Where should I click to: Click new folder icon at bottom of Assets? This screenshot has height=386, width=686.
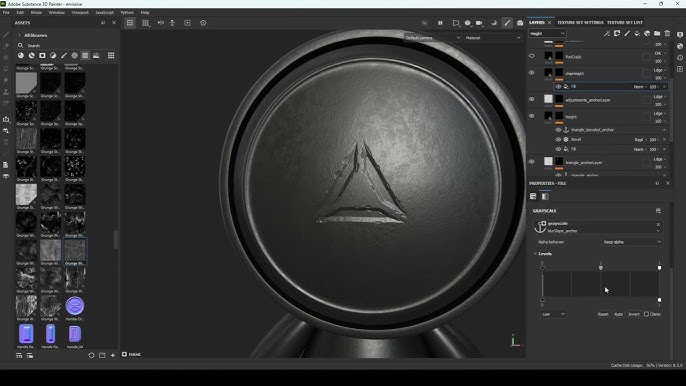pyautogui.click(x=102, y=355)
